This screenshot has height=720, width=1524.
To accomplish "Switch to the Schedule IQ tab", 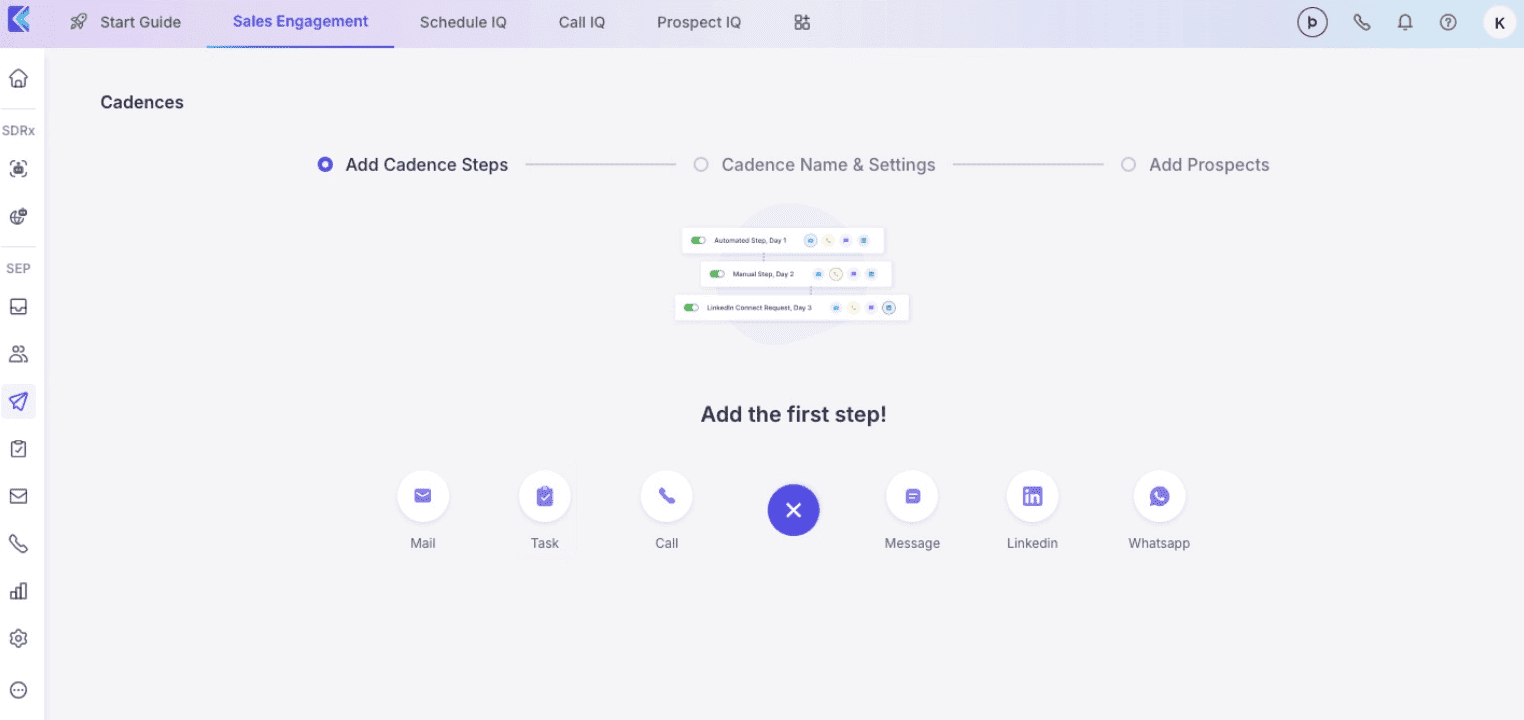I will (463, 22).
